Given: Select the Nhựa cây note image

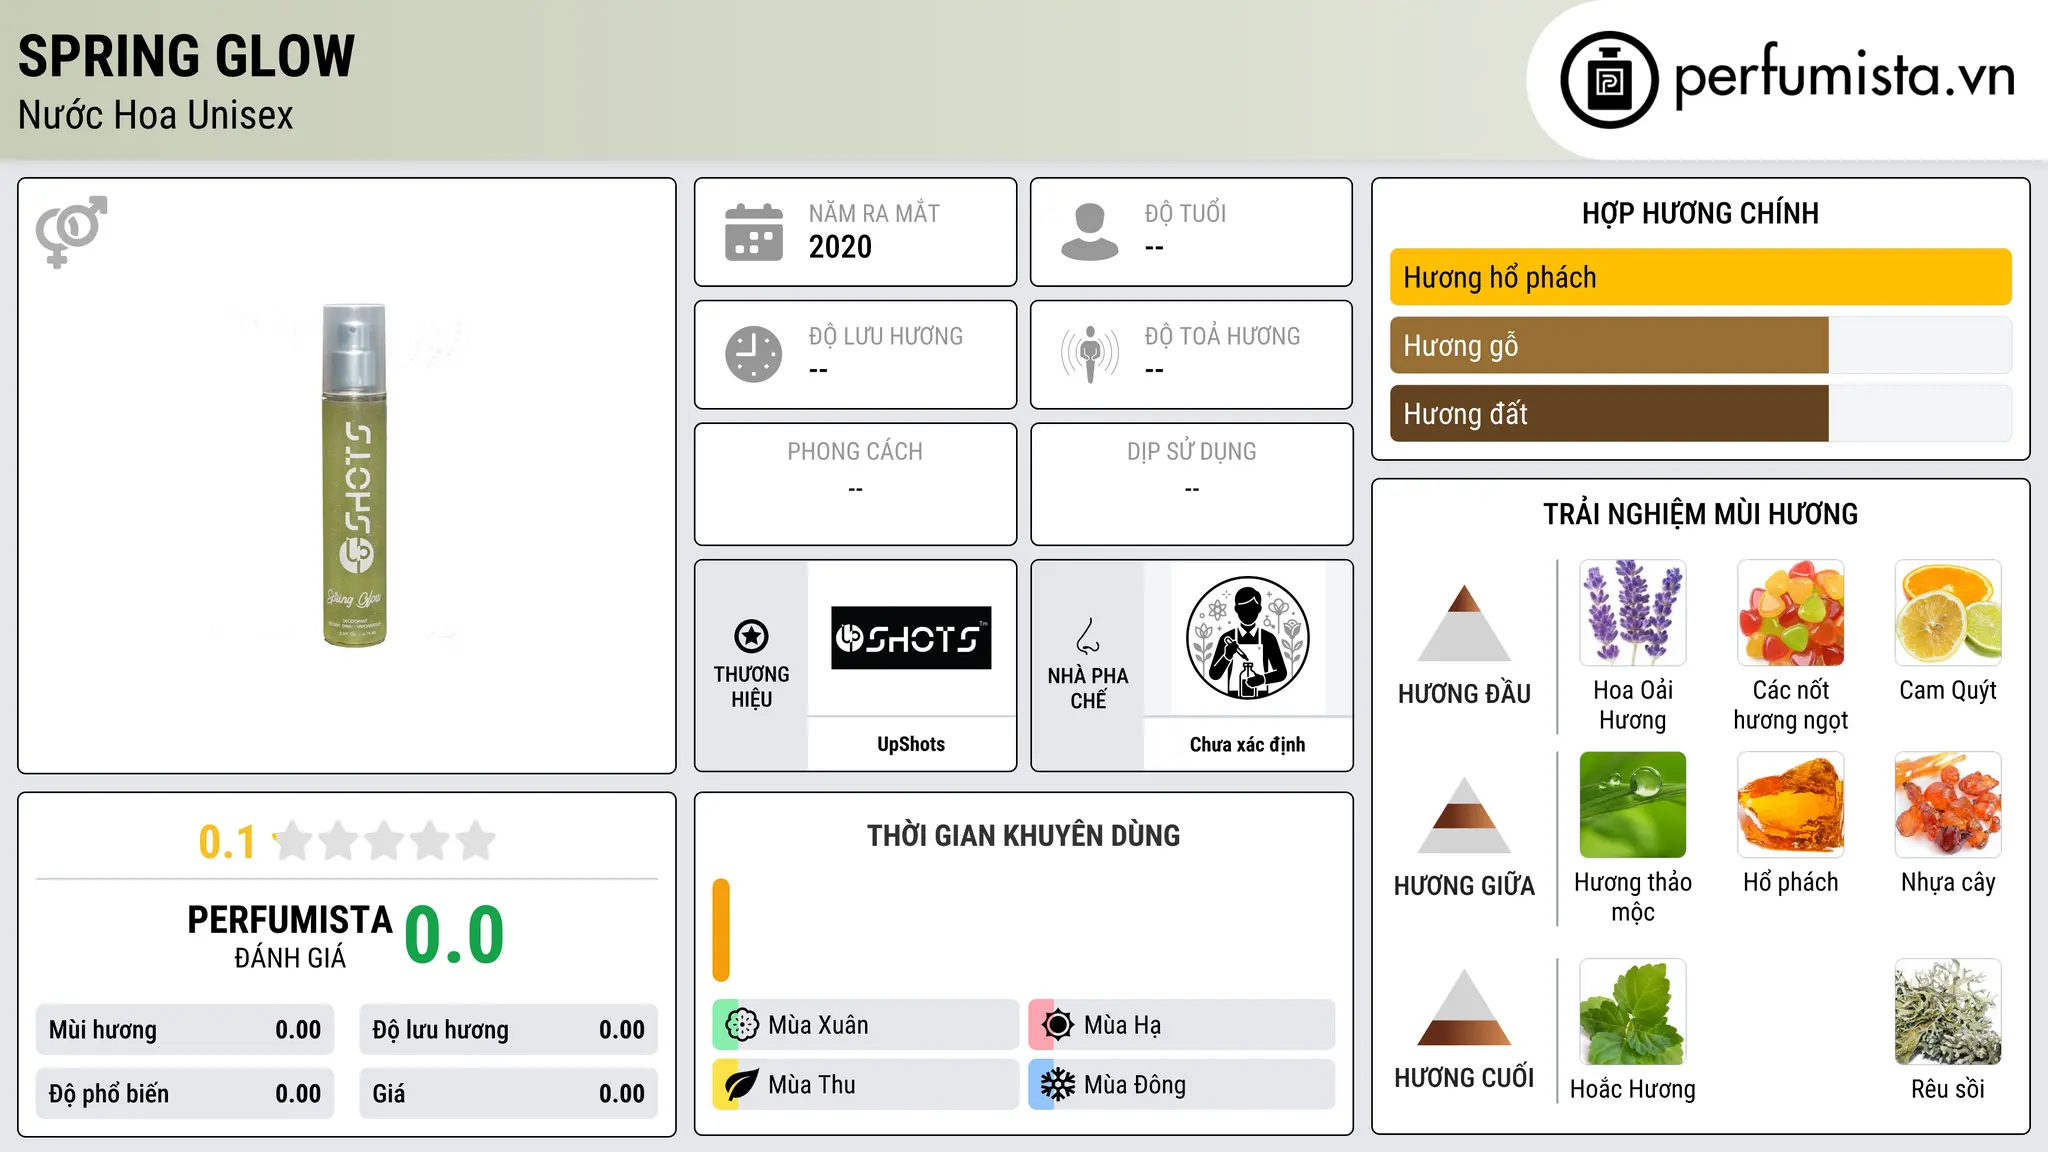Looking at the screenshot, I should (1948, 805).
